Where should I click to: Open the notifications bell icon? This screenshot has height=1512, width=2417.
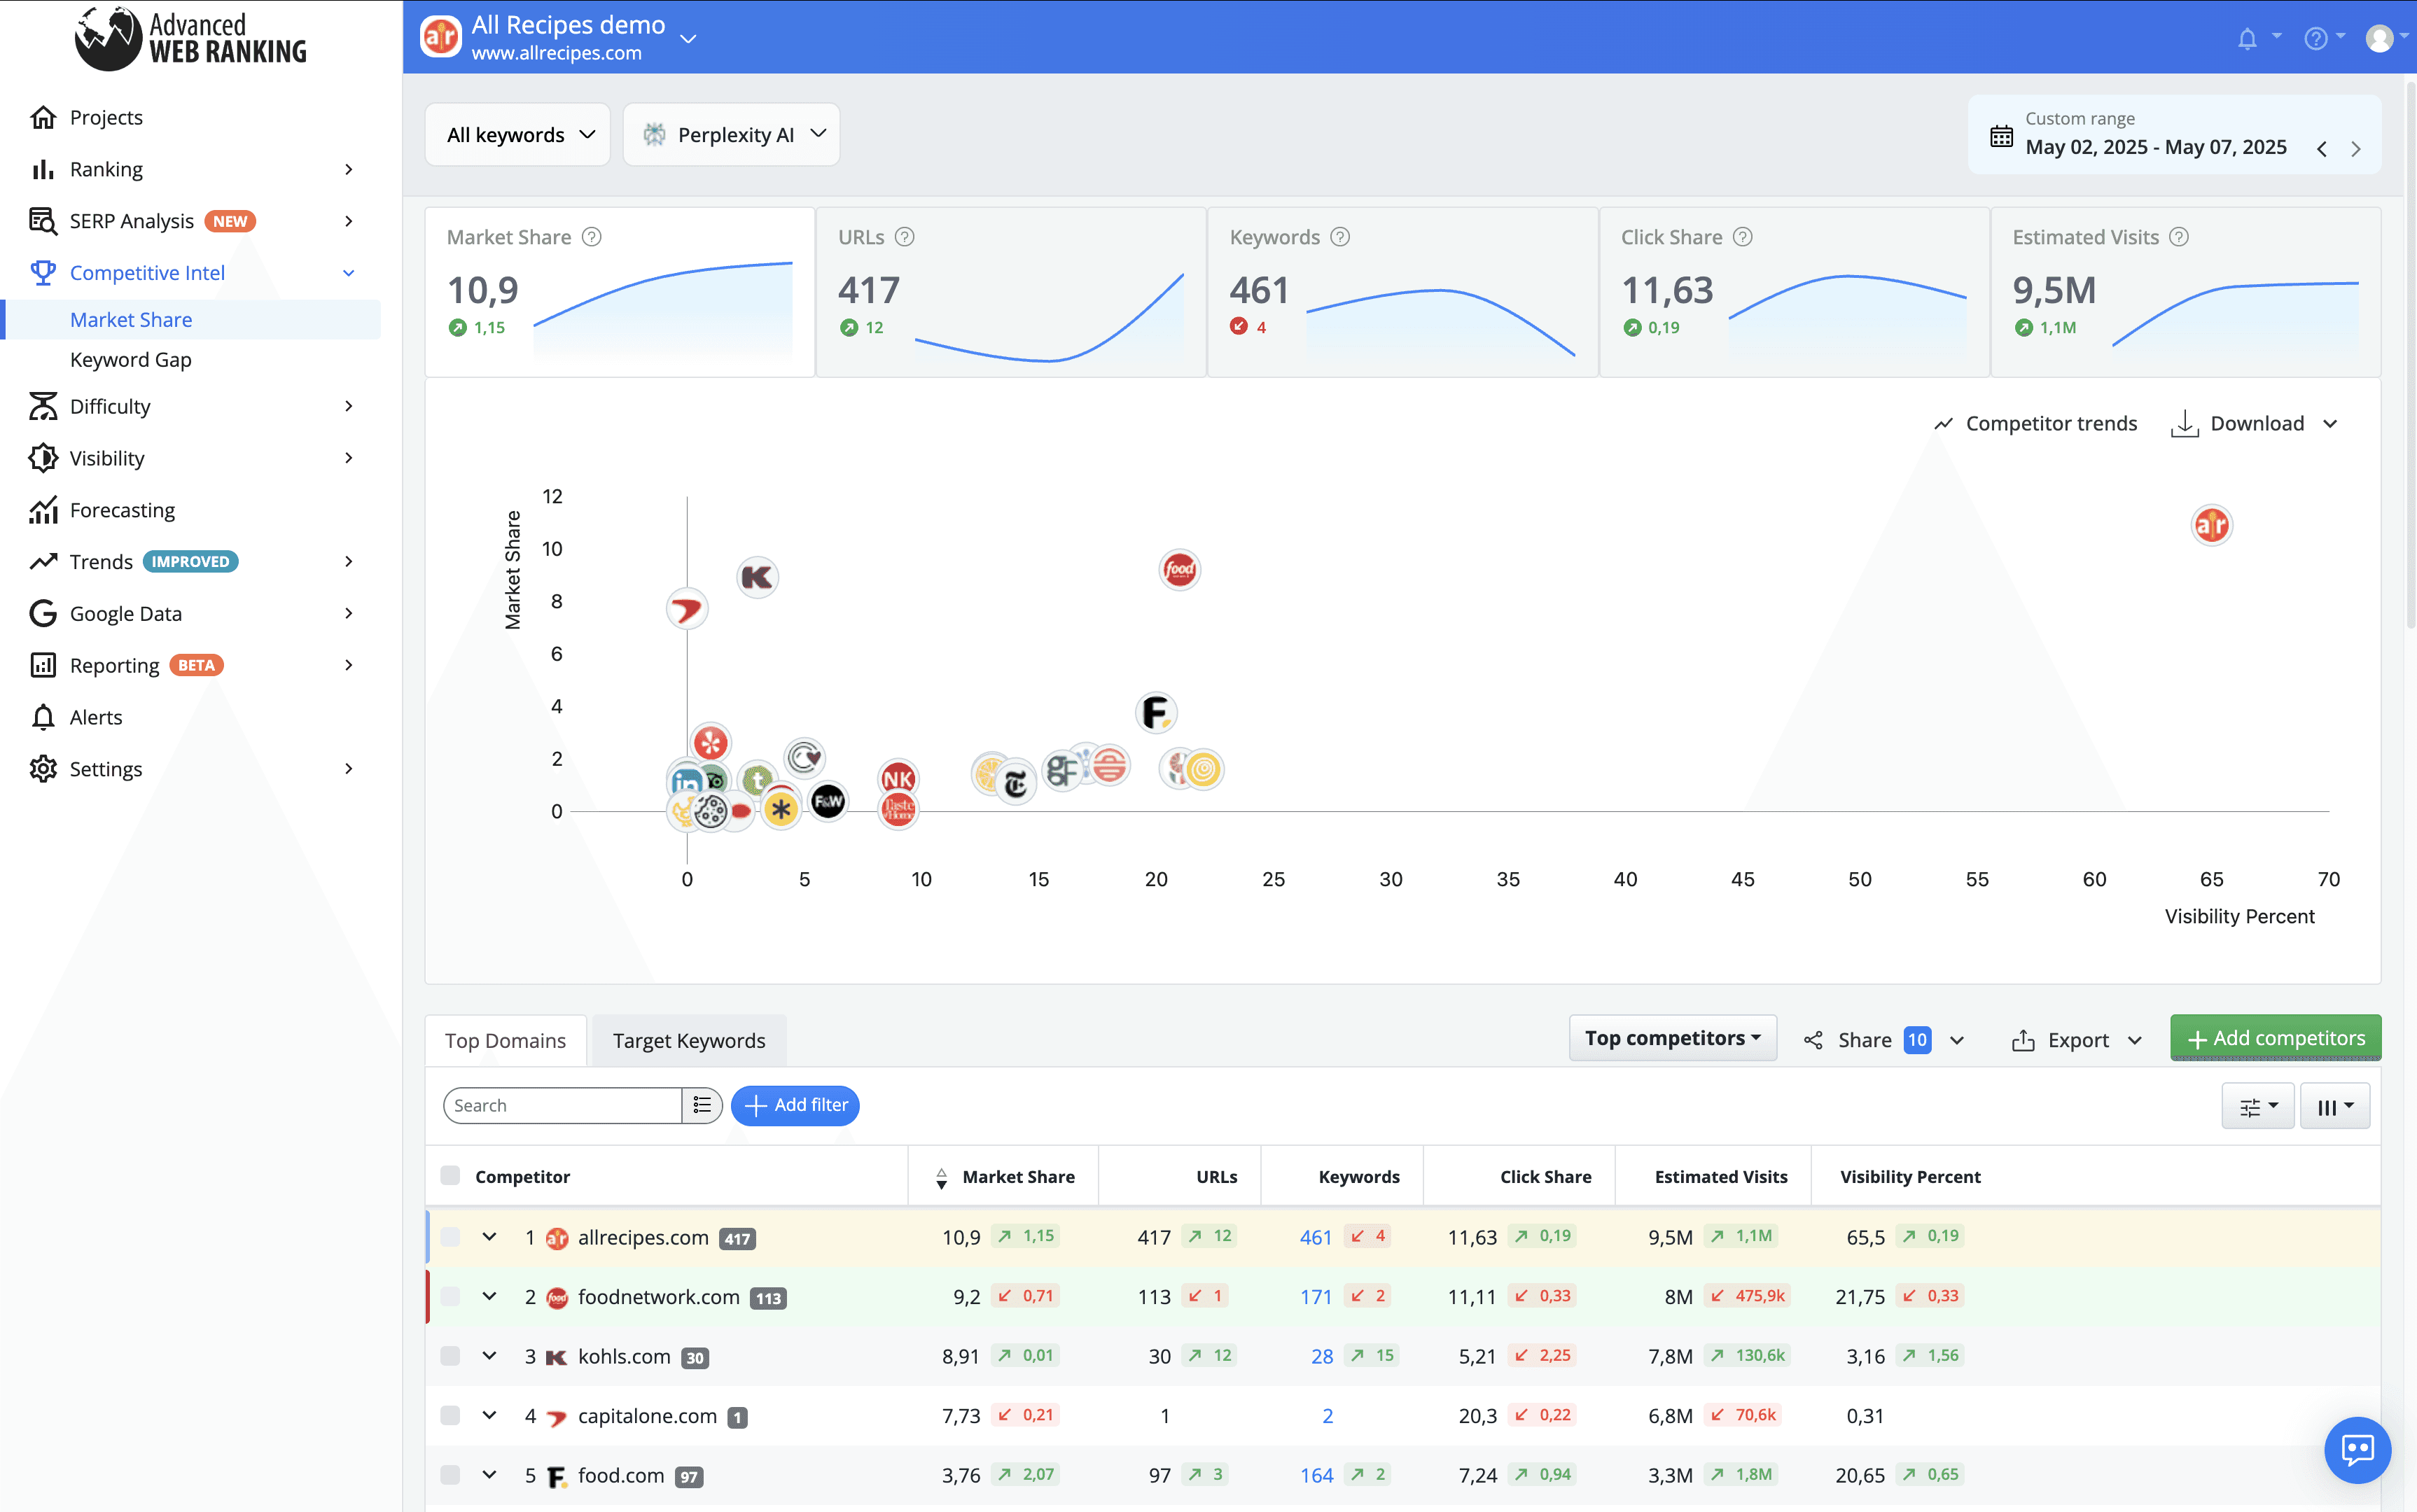tap(2246, 39)
